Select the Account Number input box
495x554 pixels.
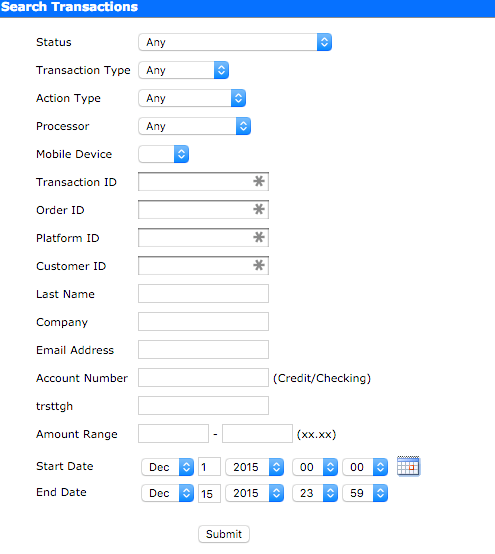204,377
